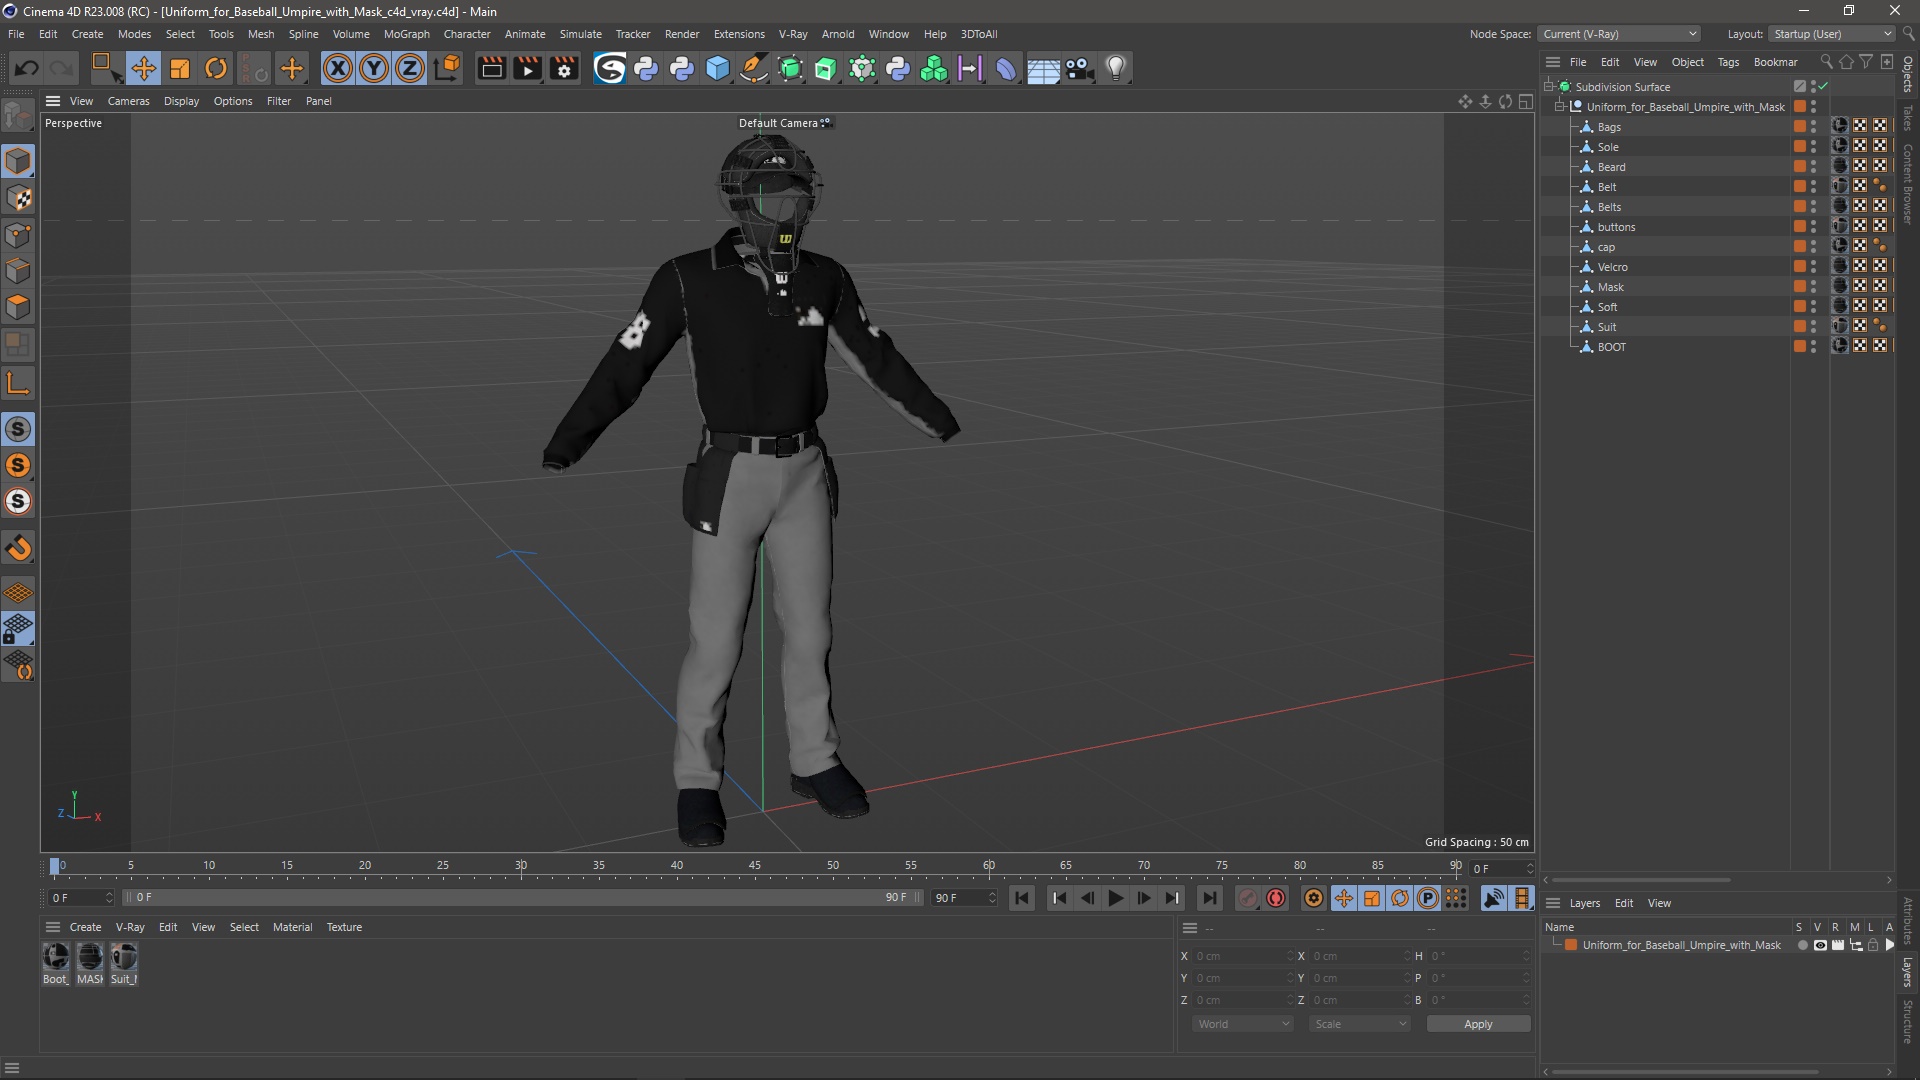This screenshot has width=1920, height=1080.
Task: Click the MoGraph cloner green icon
Action: pos(934,68)
